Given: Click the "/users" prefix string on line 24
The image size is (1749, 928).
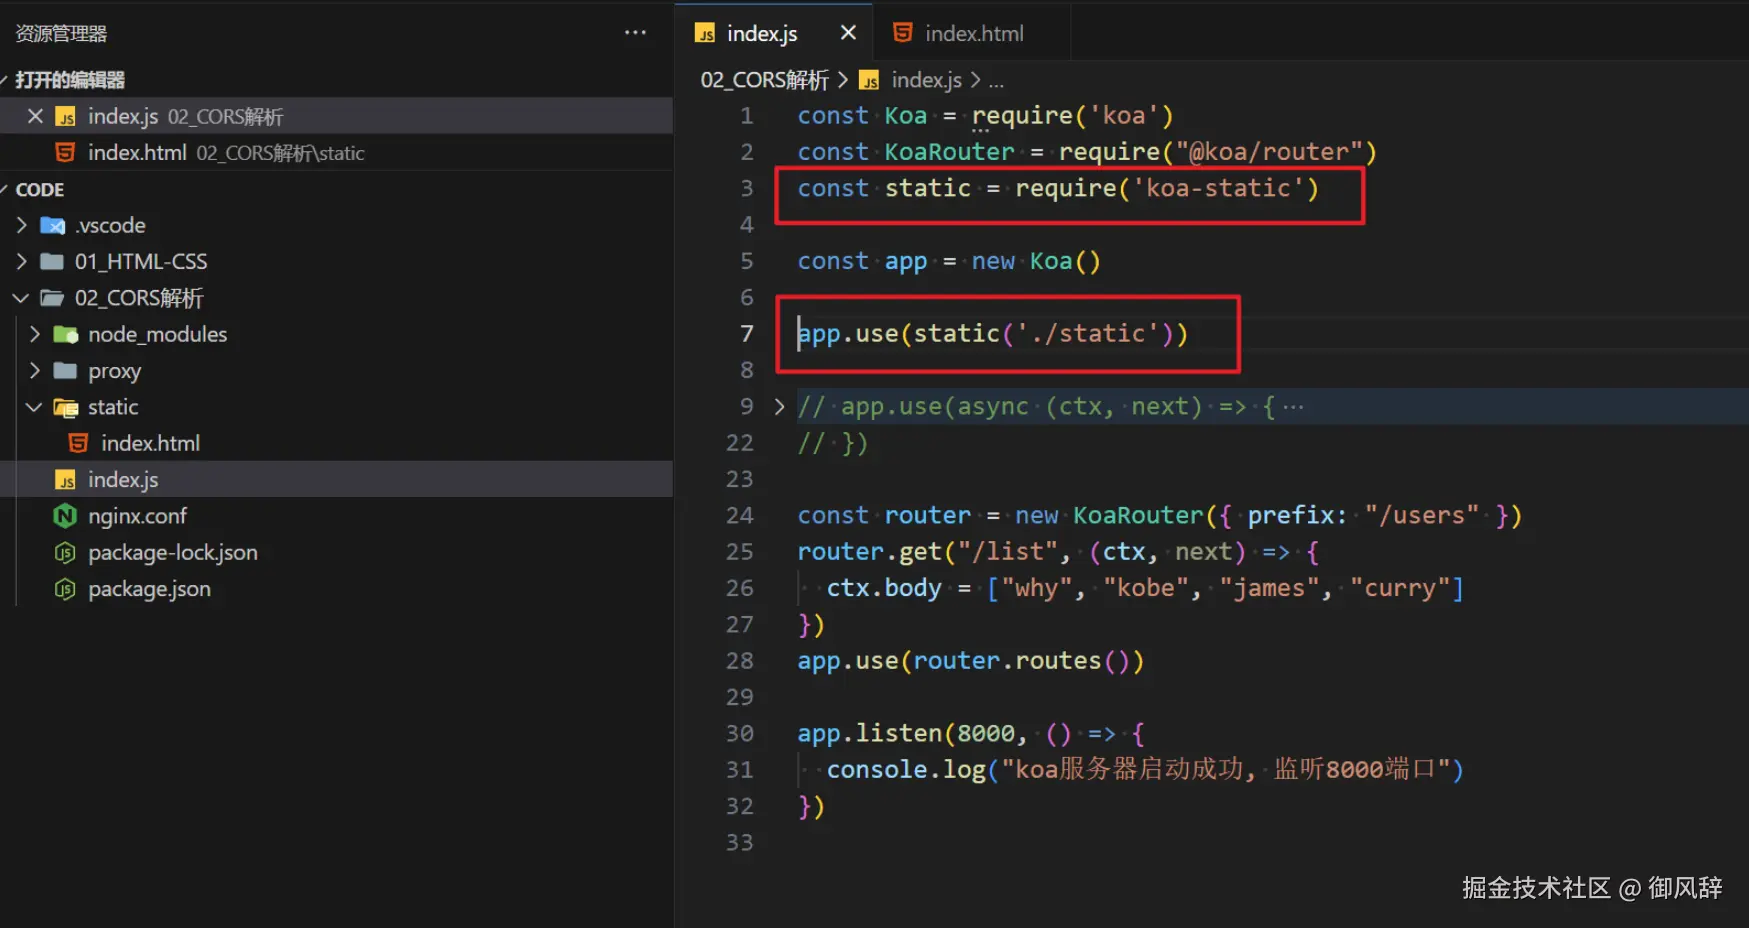Looking at the screenshot, I should click(1421, 515).
